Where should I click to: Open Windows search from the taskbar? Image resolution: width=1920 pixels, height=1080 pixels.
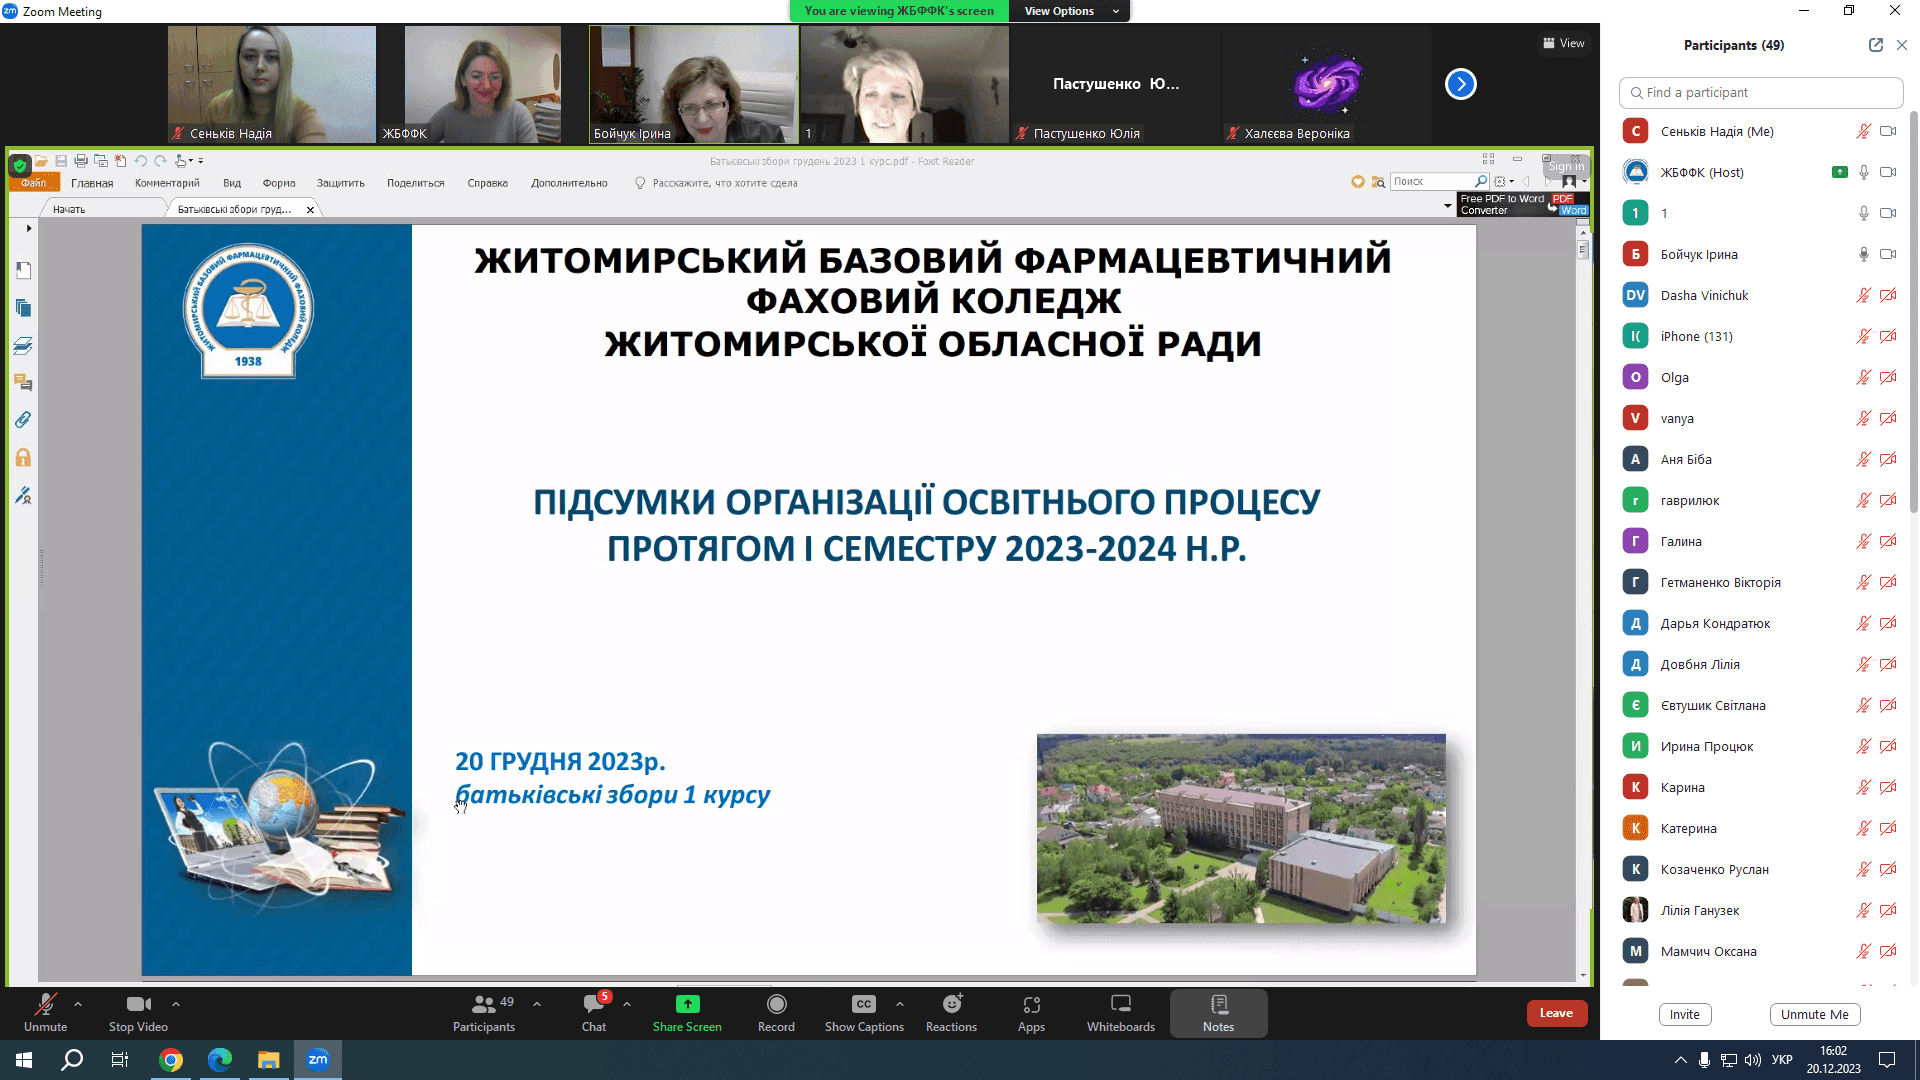[x=72, y=1060]
